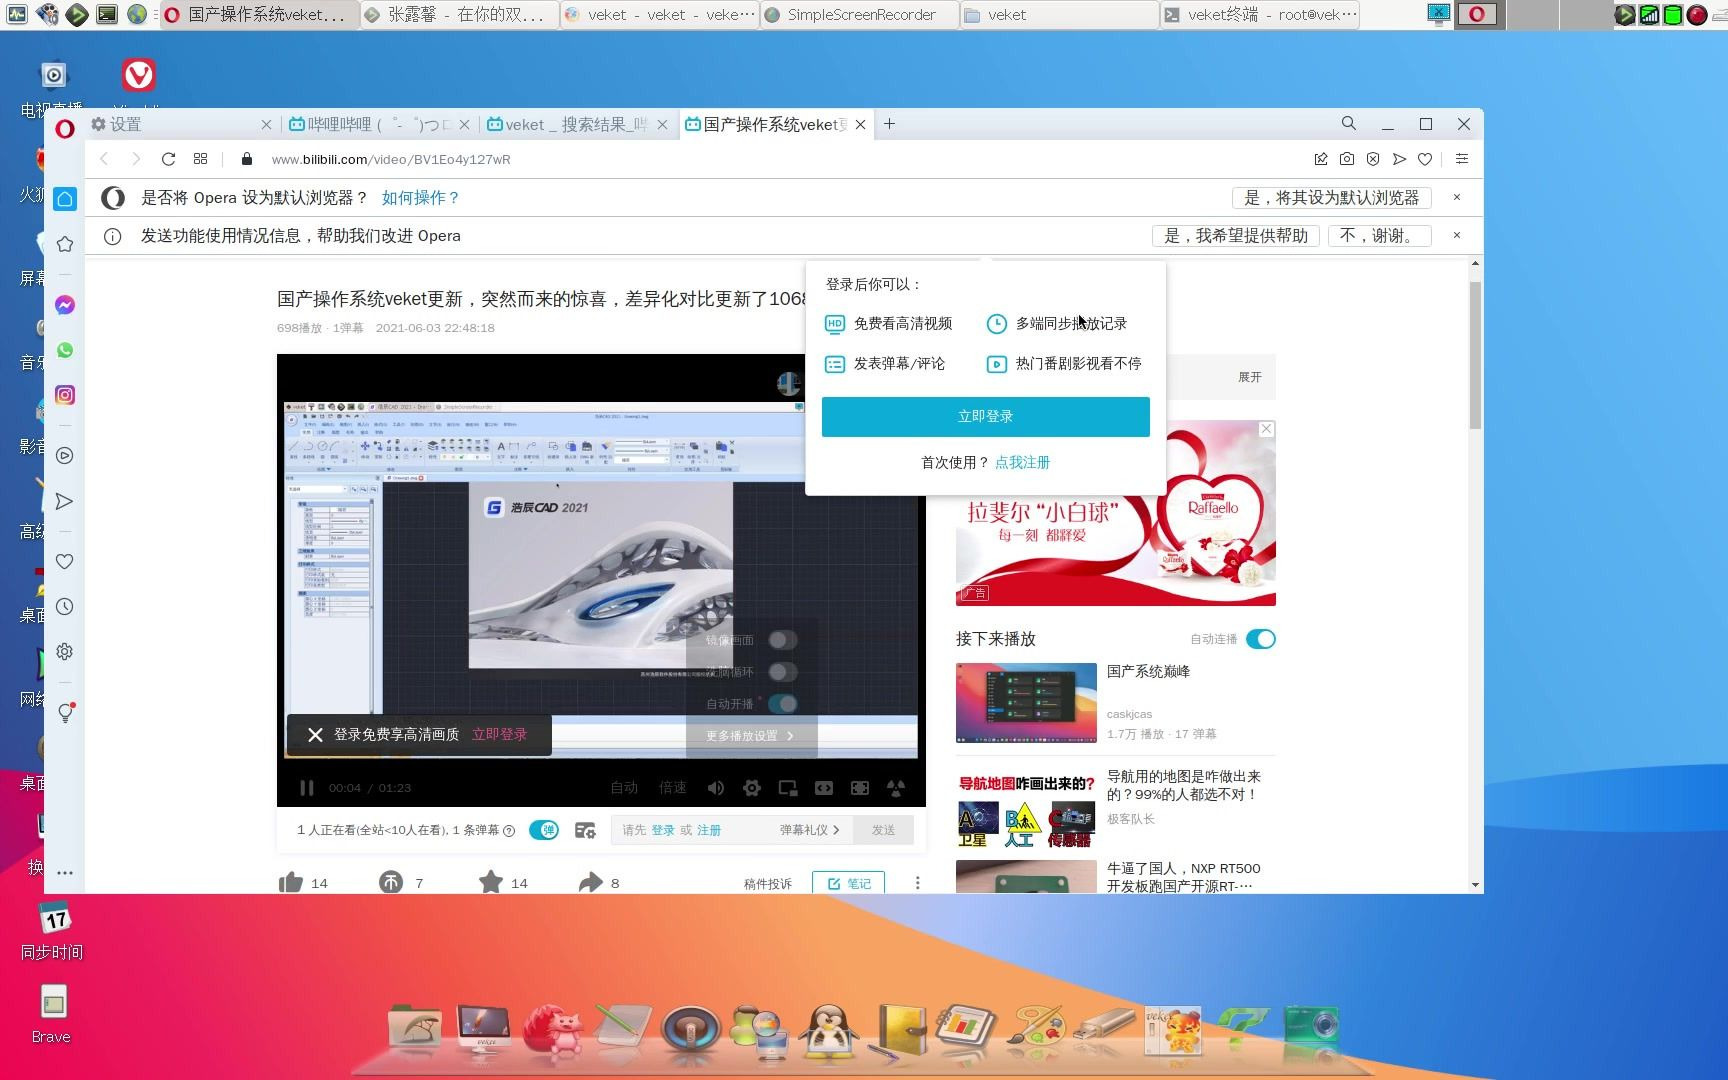The height and width of the screenshot is (1080, 1728).
Task: Open the penguin icon in the dock
Action: click(829, 1030)
